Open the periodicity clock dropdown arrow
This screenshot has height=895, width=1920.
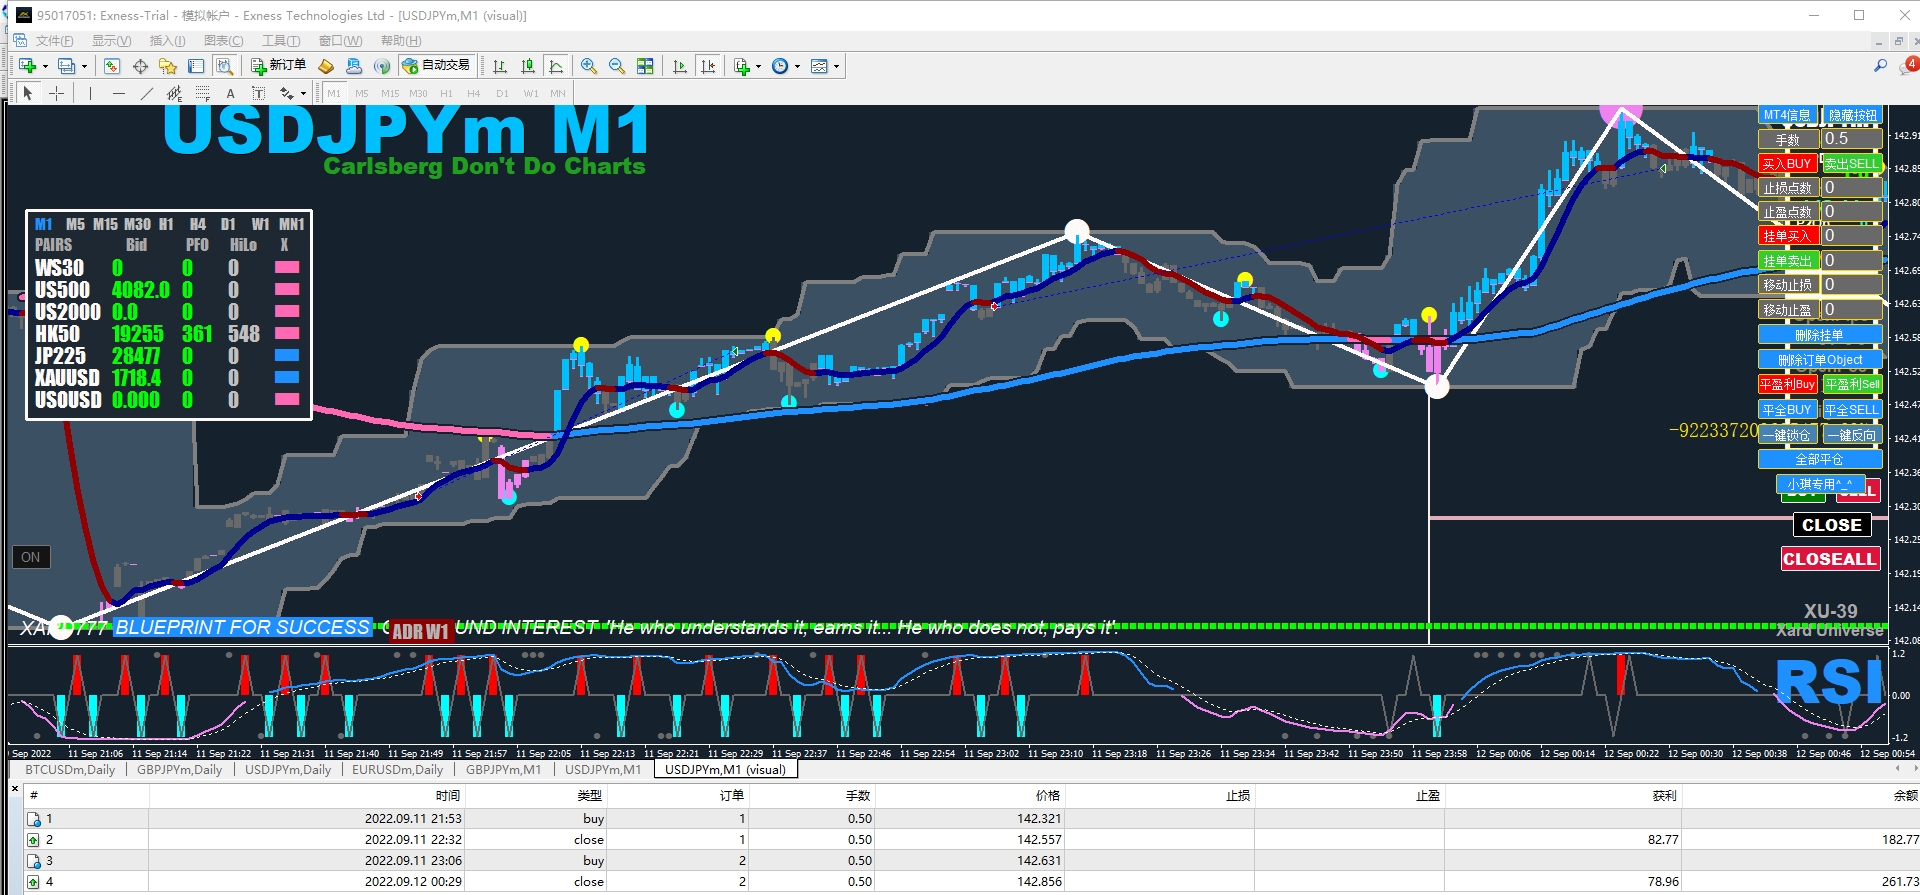pyautogui.click(x=797, y=67)
